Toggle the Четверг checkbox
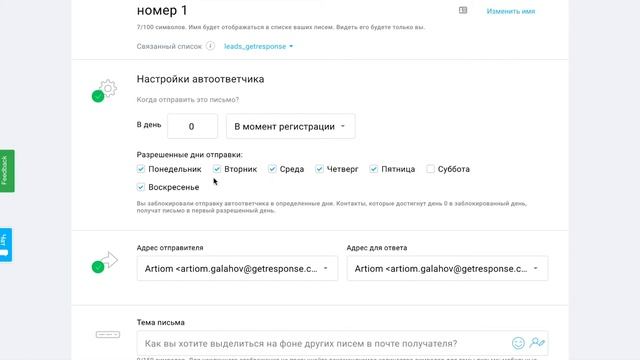 [319, 169]
